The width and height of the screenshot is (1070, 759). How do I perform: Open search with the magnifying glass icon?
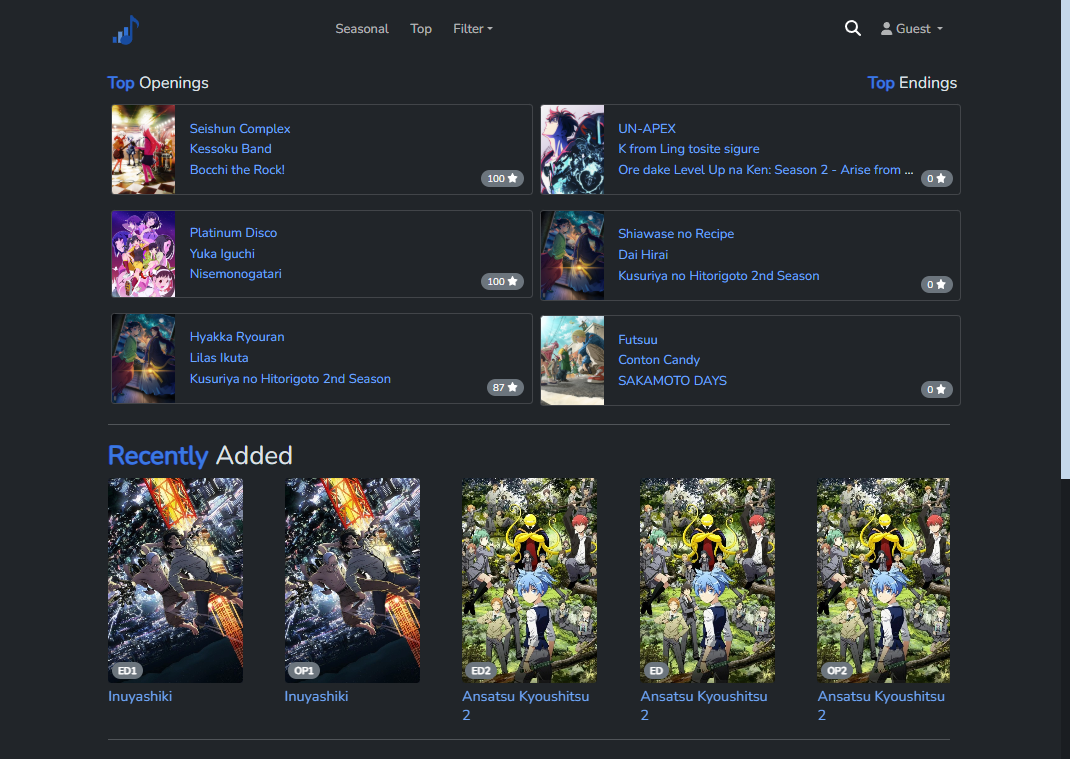coord(852,28)
